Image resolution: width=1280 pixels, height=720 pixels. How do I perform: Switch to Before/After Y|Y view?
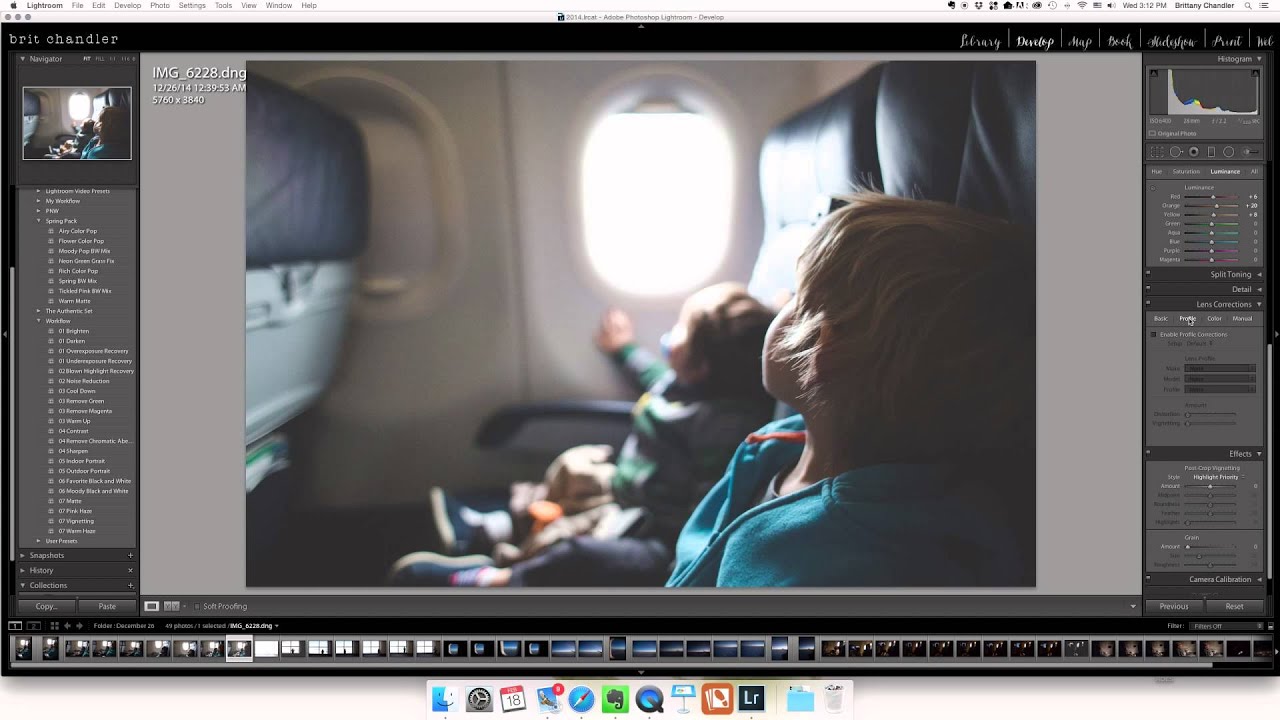click(x=171, y=606)
